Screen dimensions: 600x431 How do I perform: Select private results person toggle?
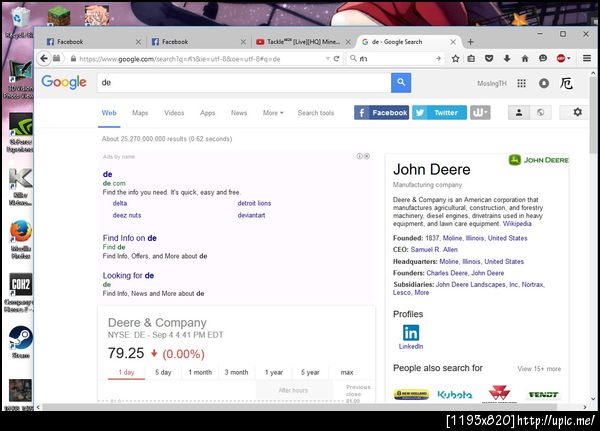pyautogui.click(x=519, y=113)
